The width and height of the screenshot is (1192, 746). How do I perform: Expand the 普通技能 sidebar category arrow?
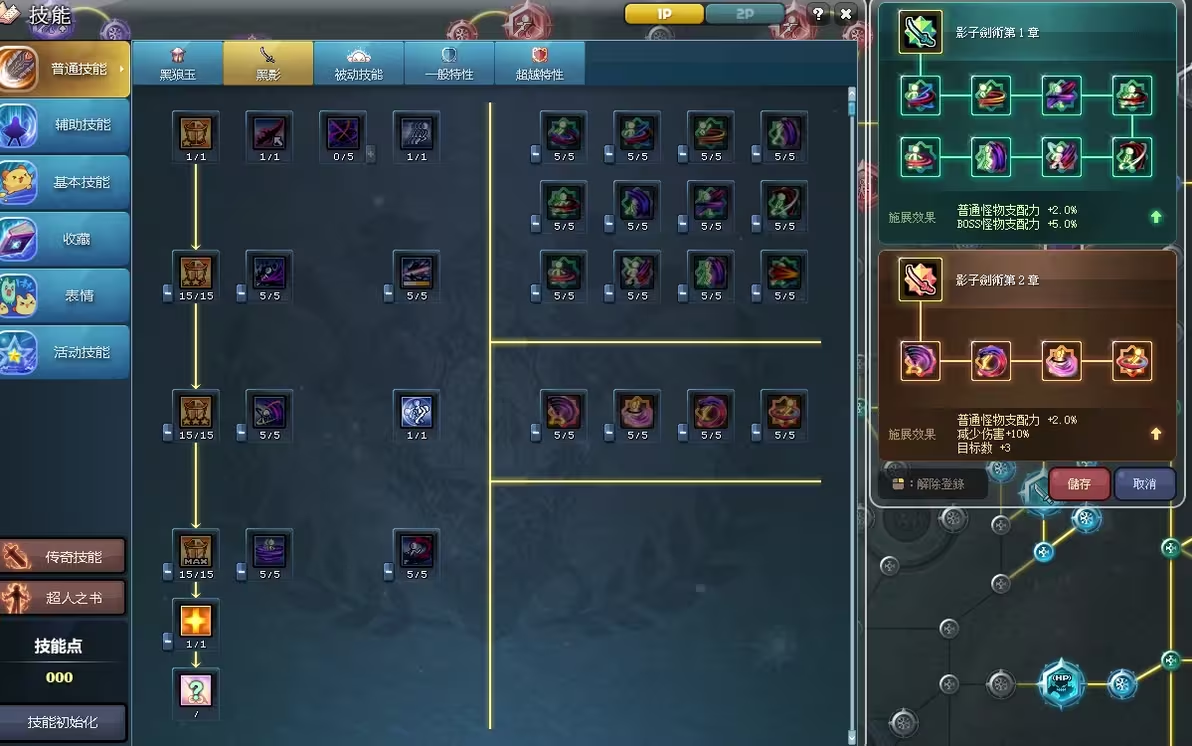tap(122, 69)
